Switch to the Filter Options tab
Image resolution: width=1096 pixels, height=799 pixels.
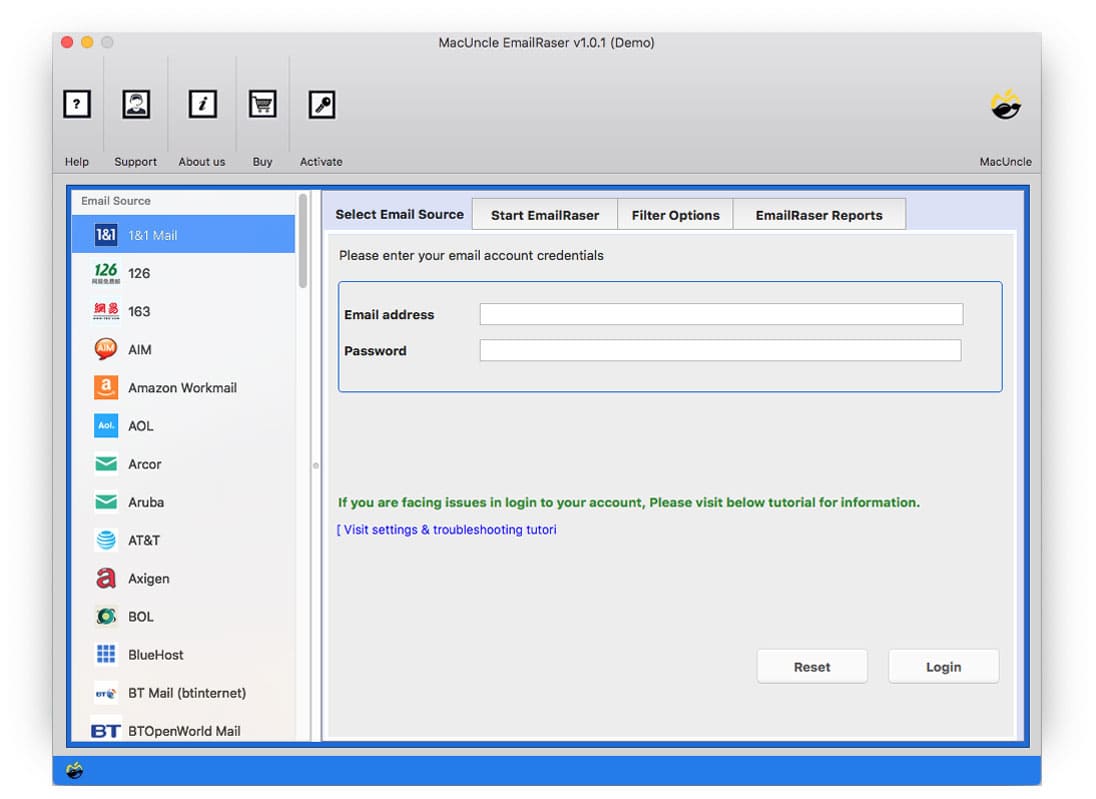tap(675, 213)
